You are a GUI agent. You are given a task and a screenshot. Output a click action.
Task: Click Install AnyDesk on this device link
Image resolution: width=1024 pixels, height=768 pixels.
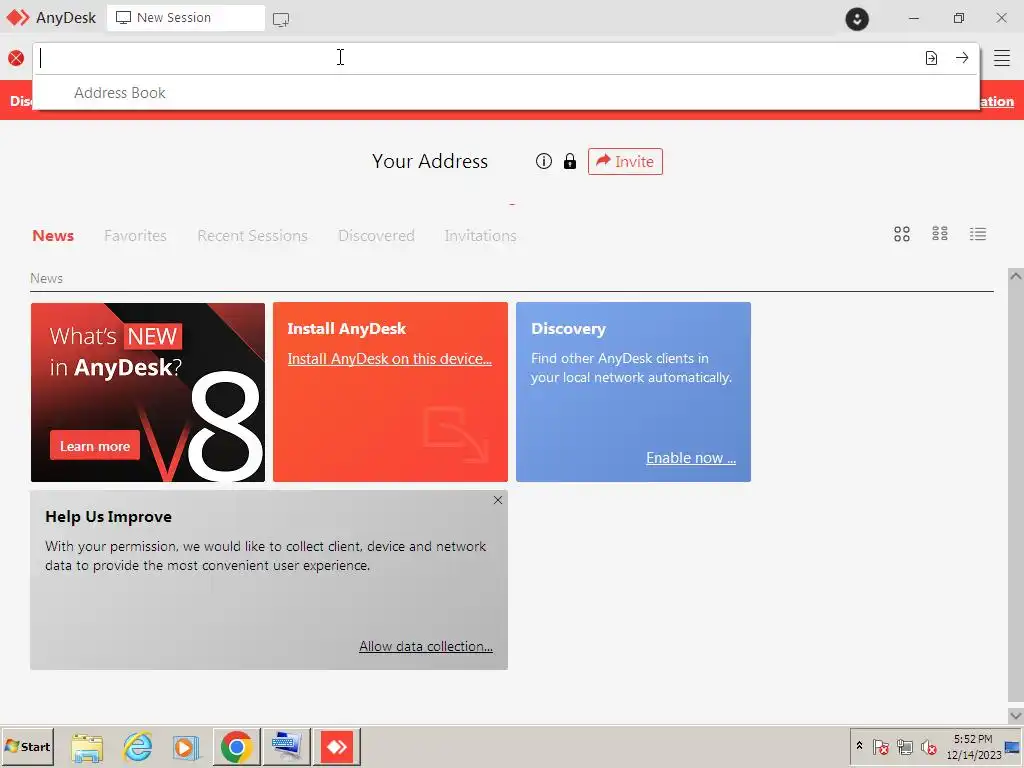pos(389,359)
